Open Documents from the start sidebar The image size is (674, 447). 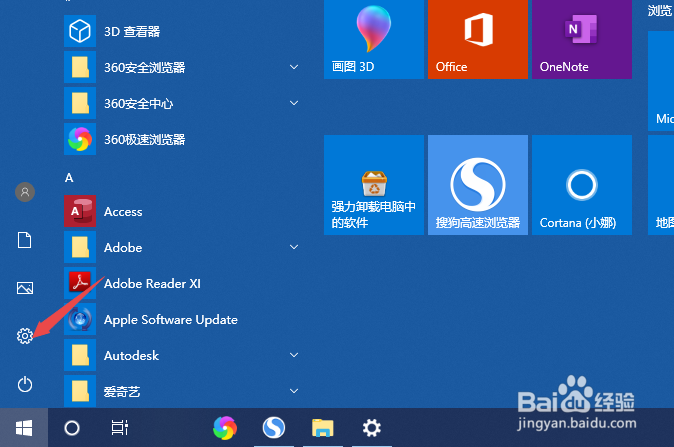[x=25, y=240]
